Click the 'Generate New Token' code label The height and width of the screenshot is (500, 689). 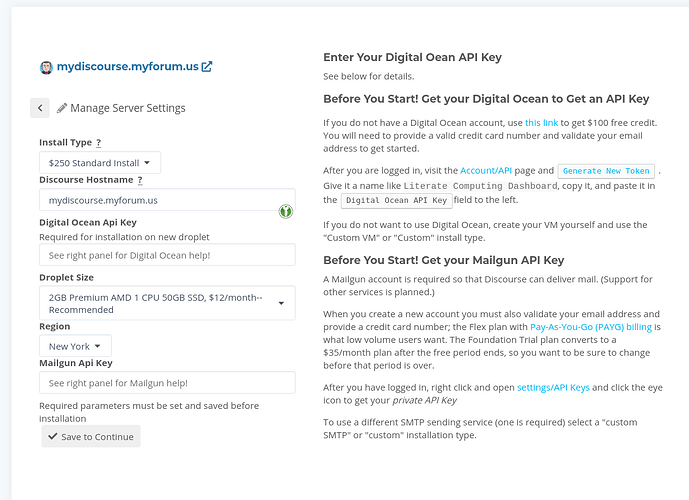[x=606, y=171]
